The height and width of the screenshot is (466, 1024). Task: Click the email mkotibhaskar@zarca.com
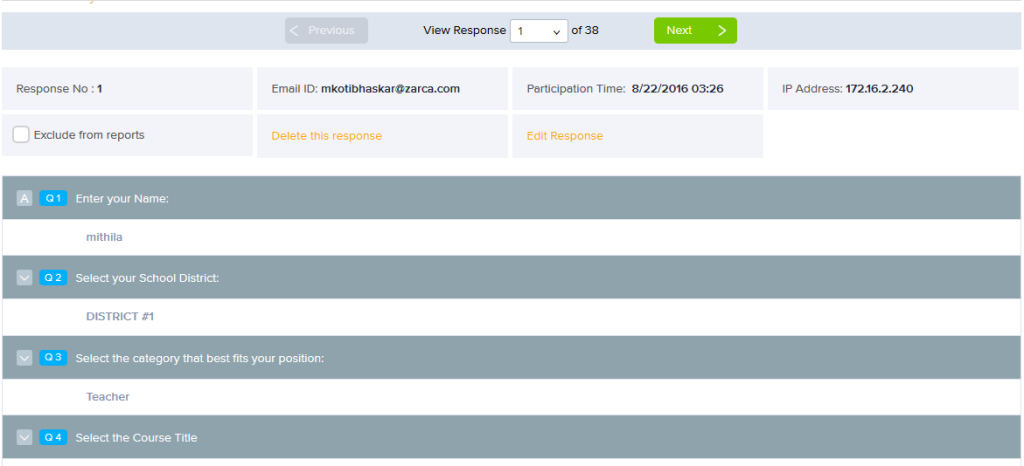pyautogui.click(x=390, y=89)
